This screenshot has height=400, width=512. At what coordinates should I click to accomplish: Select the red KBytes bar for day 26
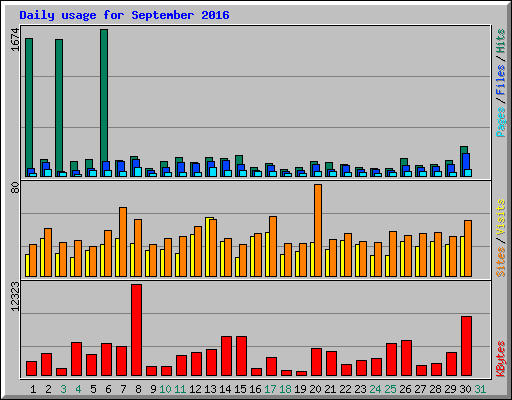[x=406, y=358]
